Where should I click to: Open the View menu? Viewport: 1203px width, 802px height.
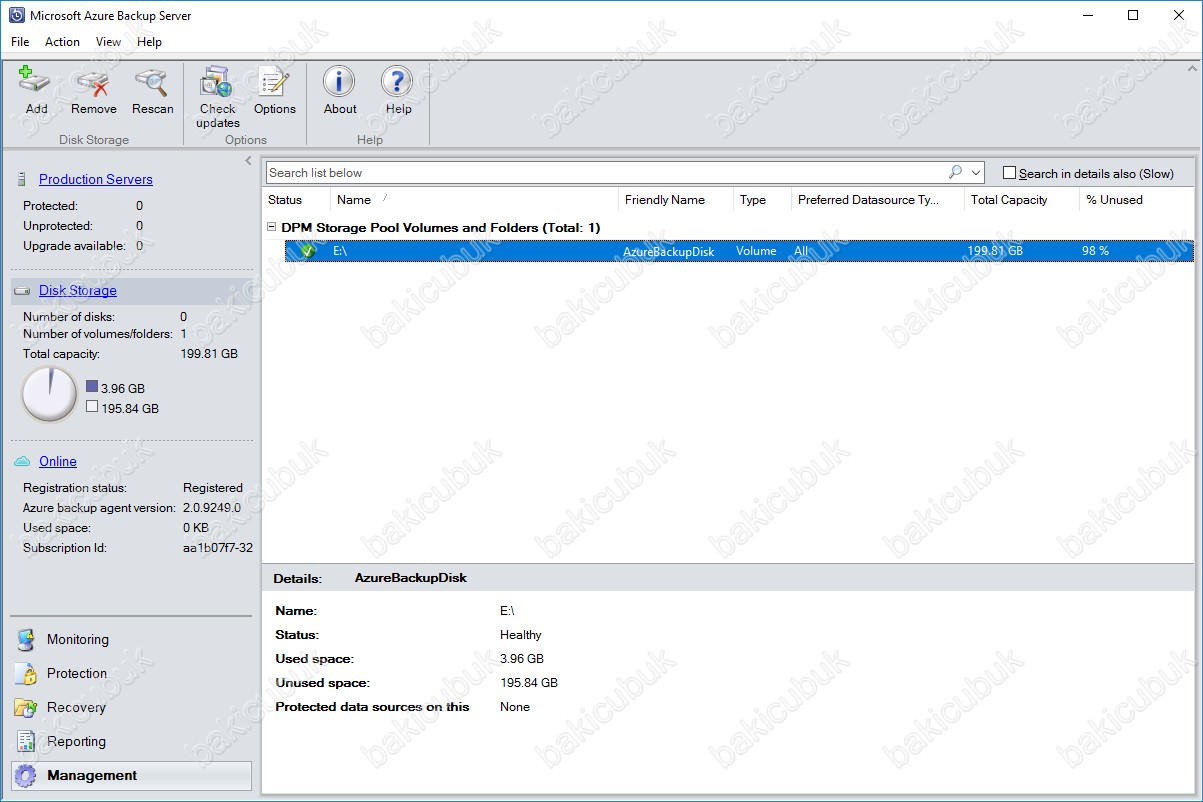pos(108,42)
